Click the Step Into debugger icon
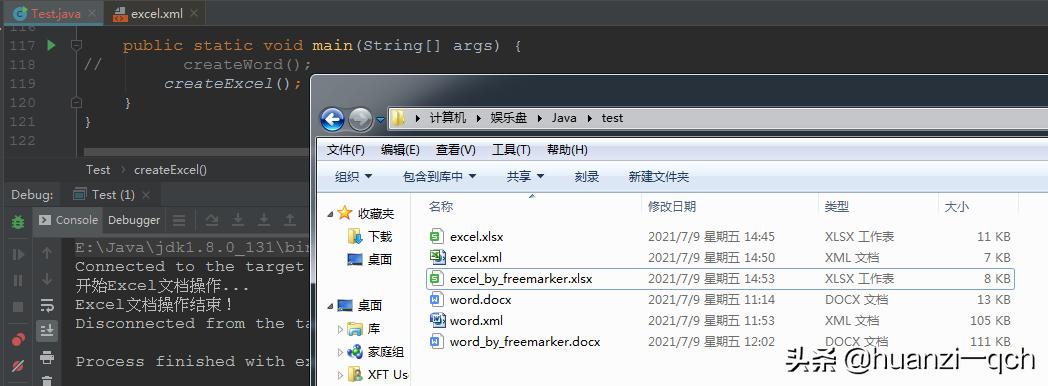Image resolution: width=1048 pixels, height=386 pixels. point(238,220)
